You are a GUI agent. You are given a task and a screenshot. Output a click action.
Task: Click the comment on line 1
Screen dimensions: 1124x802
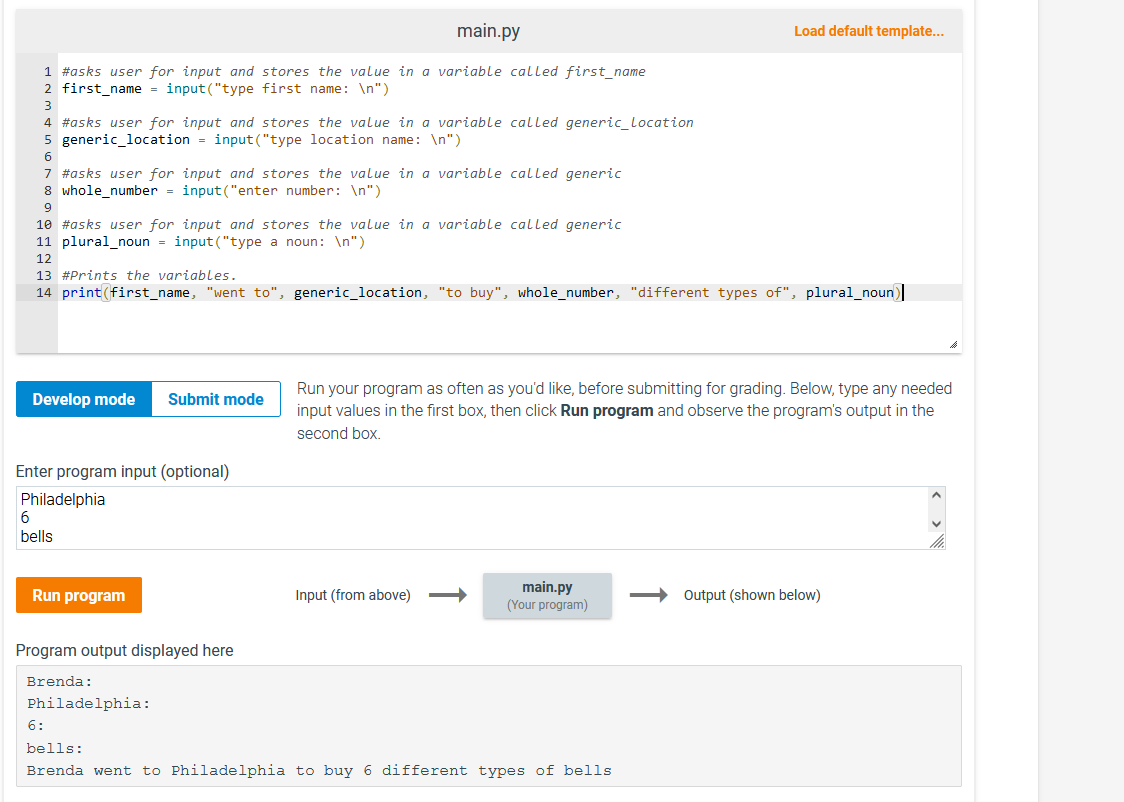click(353, 72)
